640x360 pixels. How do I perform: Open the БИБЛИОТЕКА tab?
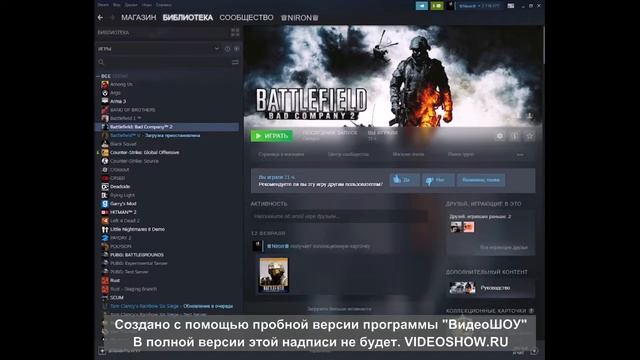click(x=188, y=18)
